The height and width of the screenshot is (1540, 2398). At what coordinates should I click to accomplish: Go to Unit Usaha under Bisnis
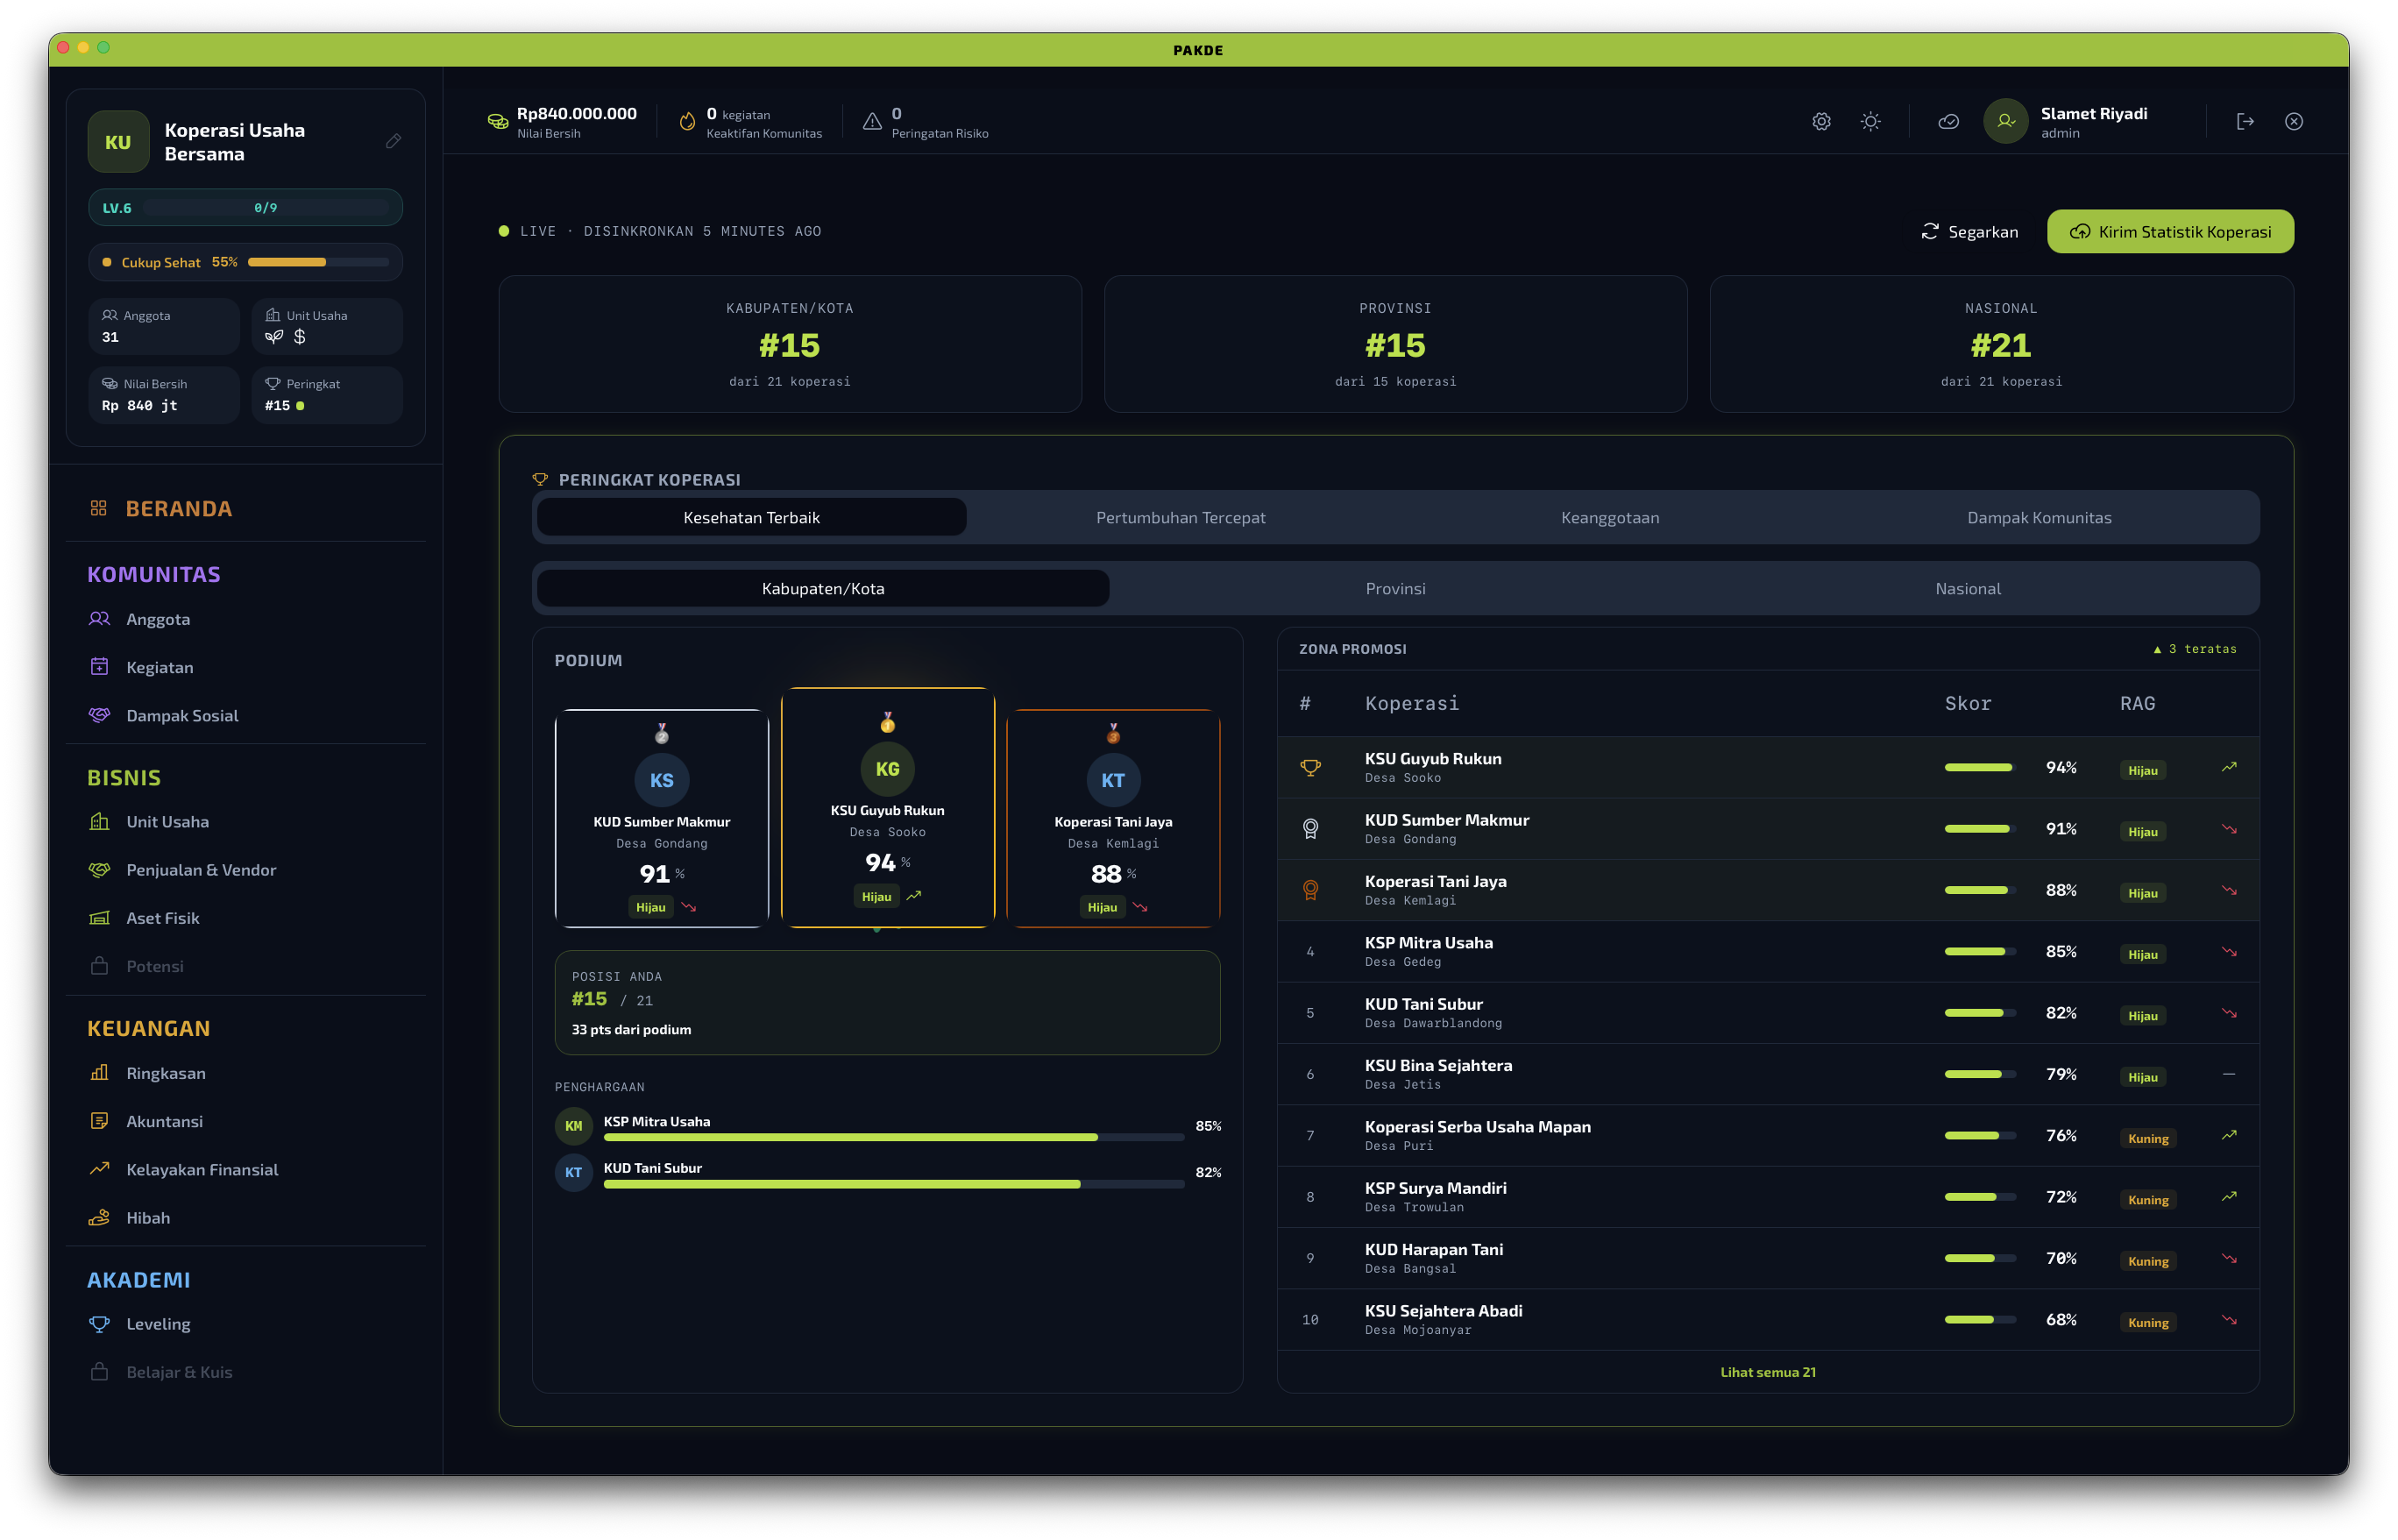coord(245,822)
